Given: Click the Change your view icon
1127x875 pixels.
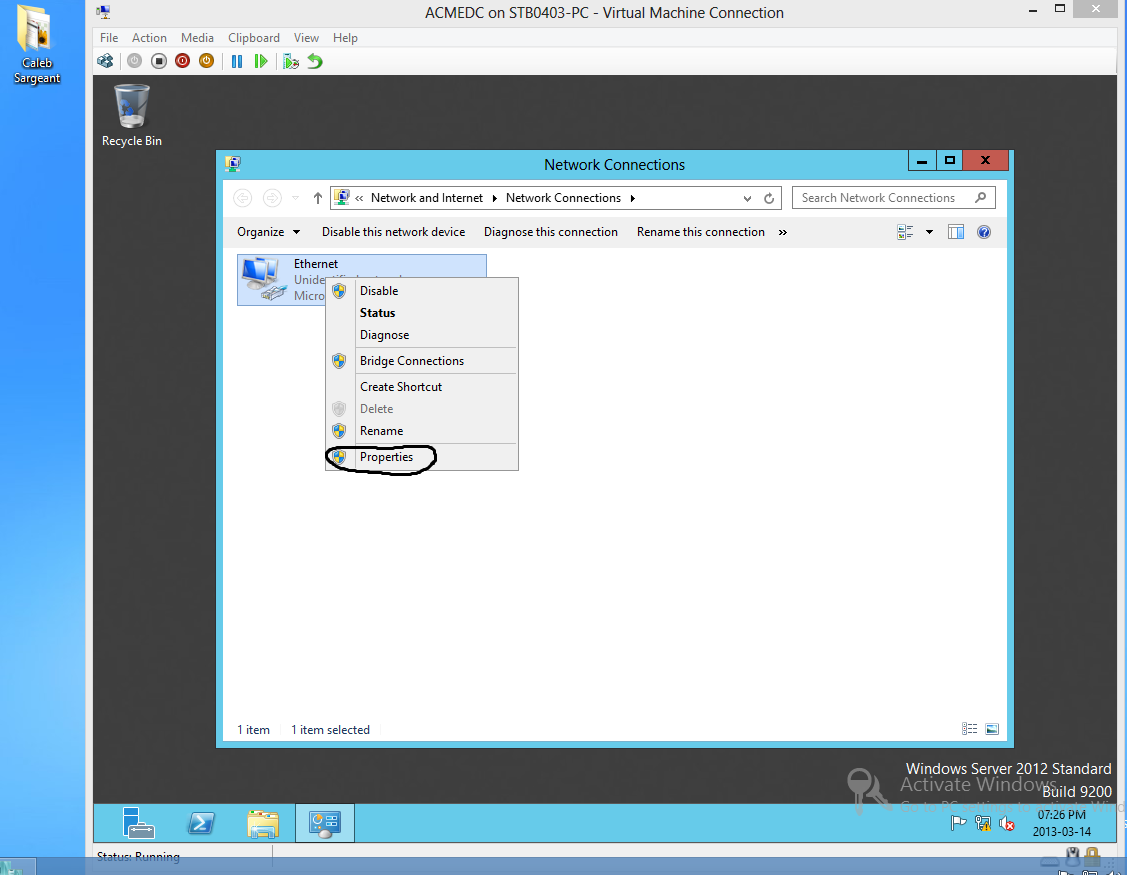Looking at the screenshot, I should 905,232.
